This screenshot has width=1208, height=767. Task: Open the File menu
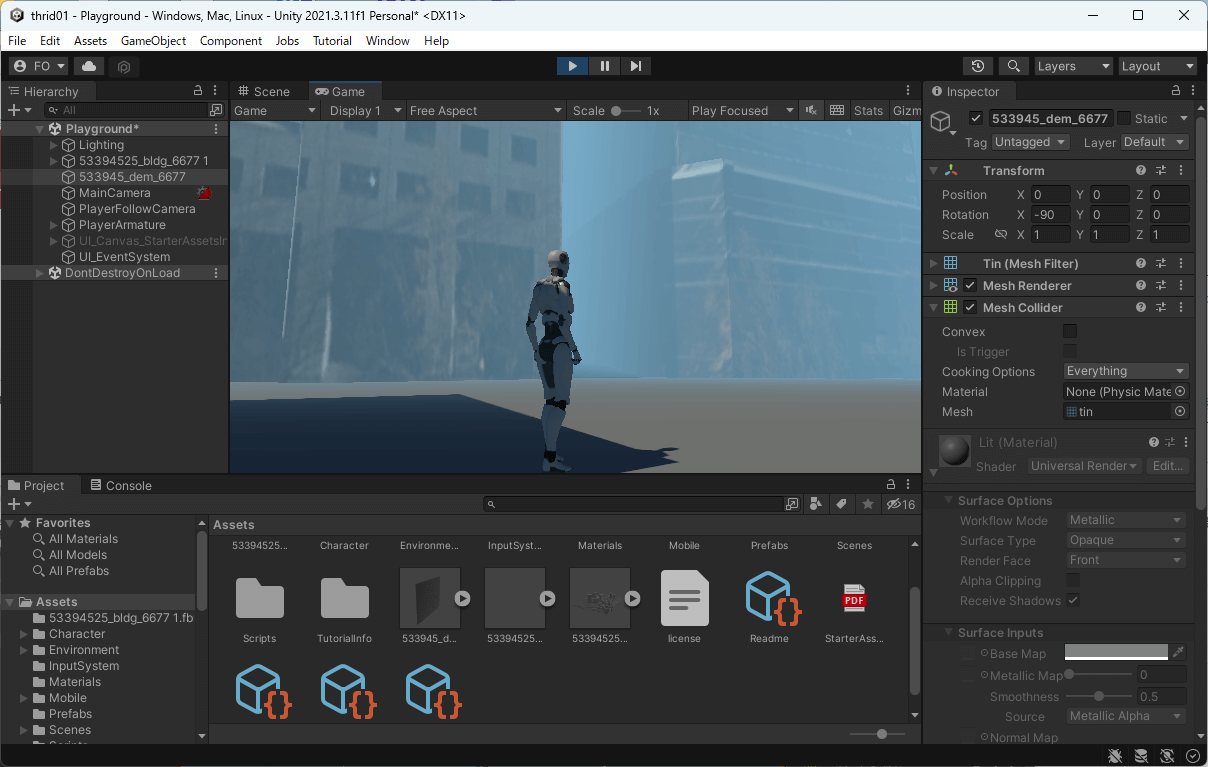tap(17, 41)
